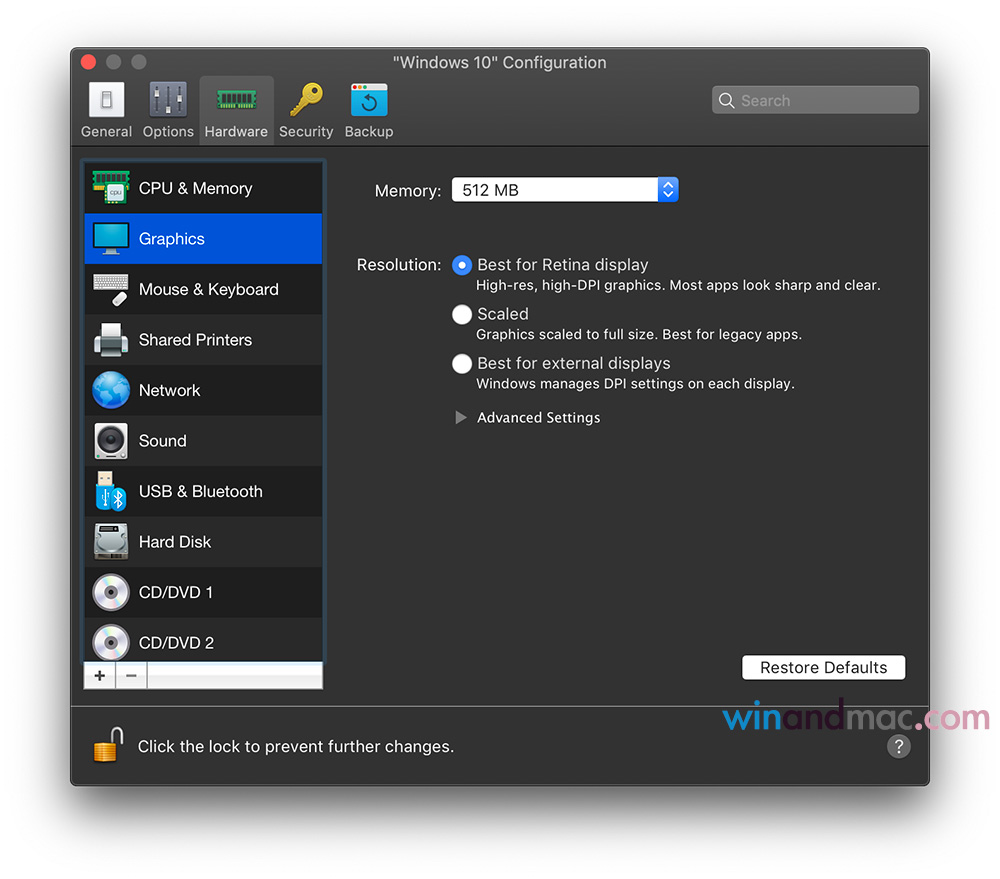Switch to the General tab
The height and width of the screenshot is (879, 1000).
[107, 110]
